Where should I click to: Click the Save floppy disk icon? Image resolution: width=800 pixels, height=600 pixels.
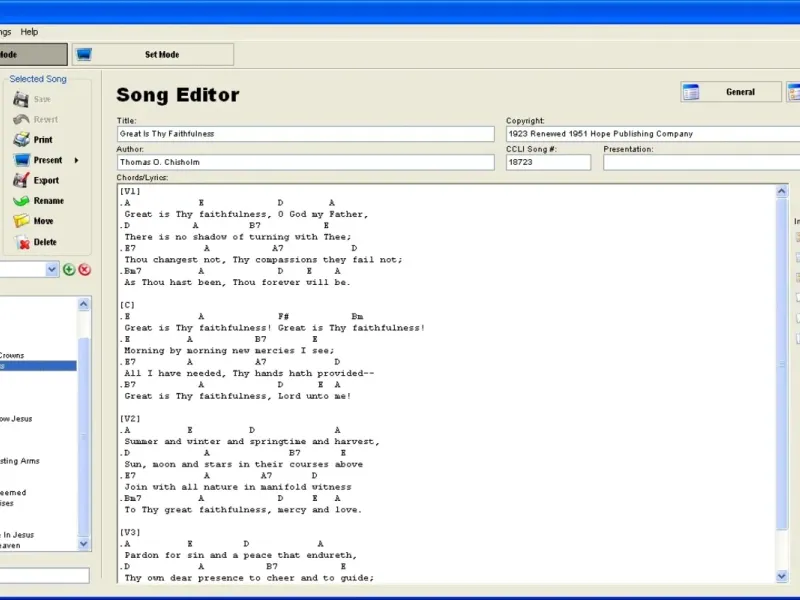[x=21, y=99]
